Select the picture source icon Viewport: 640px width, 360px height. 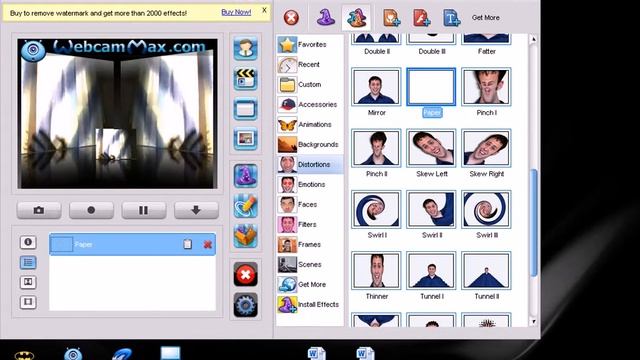(x=245, y=139)
